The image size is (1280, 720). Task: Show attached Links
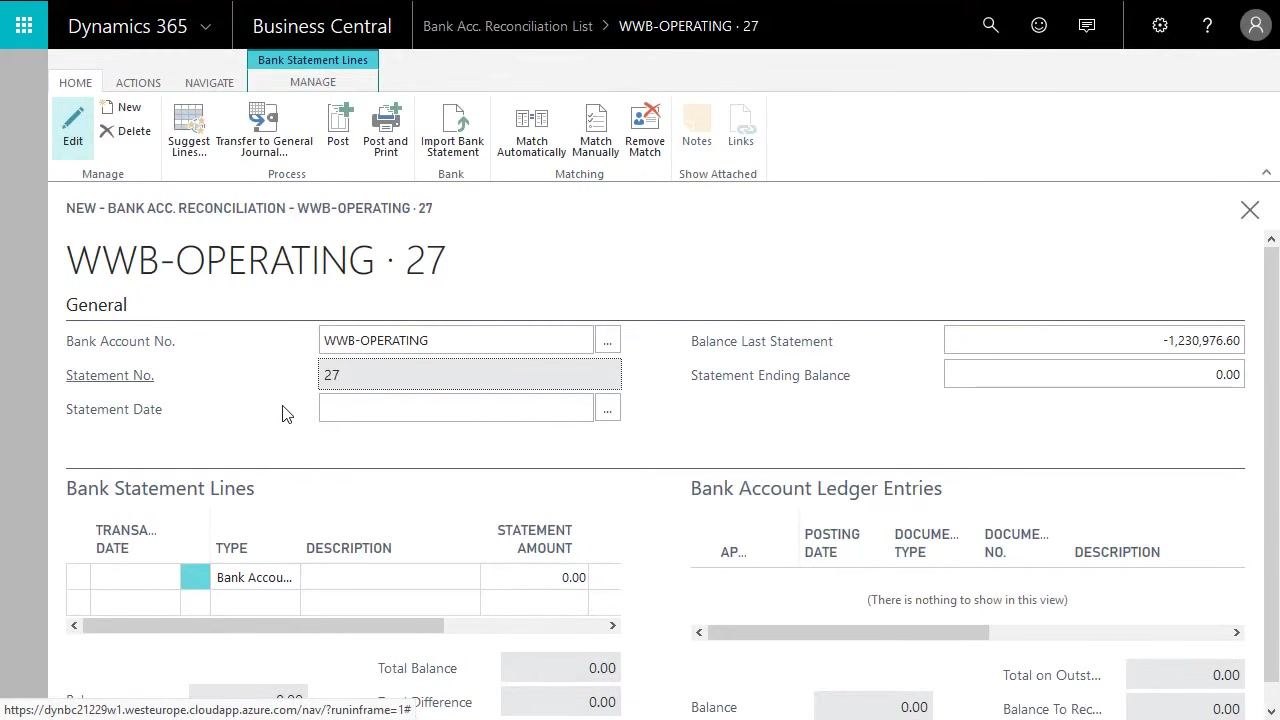tap(741, 126)
